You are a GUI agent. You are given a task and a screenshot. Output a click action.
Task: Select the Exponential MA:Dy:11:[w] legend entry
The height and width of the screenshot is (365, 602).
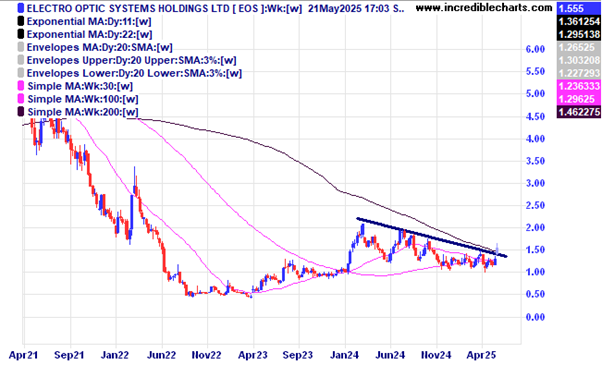(x=89, y=21)
